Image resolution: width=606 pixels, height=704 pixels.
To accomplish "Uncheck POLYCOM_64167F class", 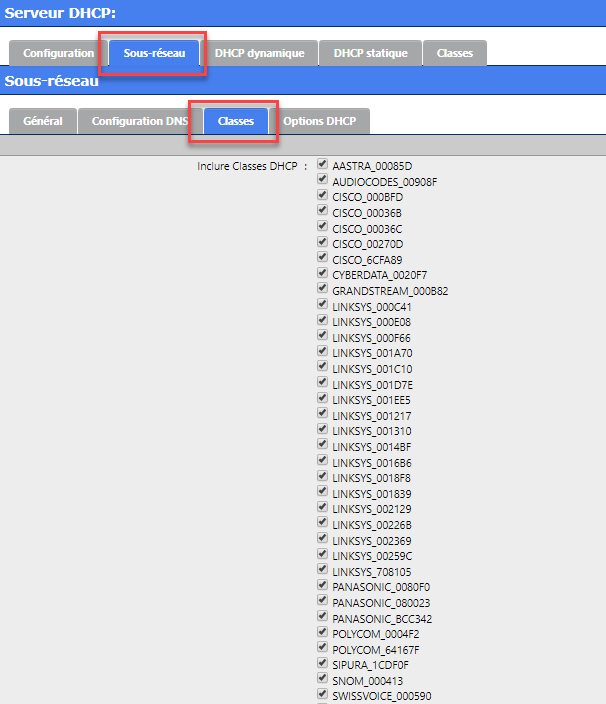I will point(322,647).
